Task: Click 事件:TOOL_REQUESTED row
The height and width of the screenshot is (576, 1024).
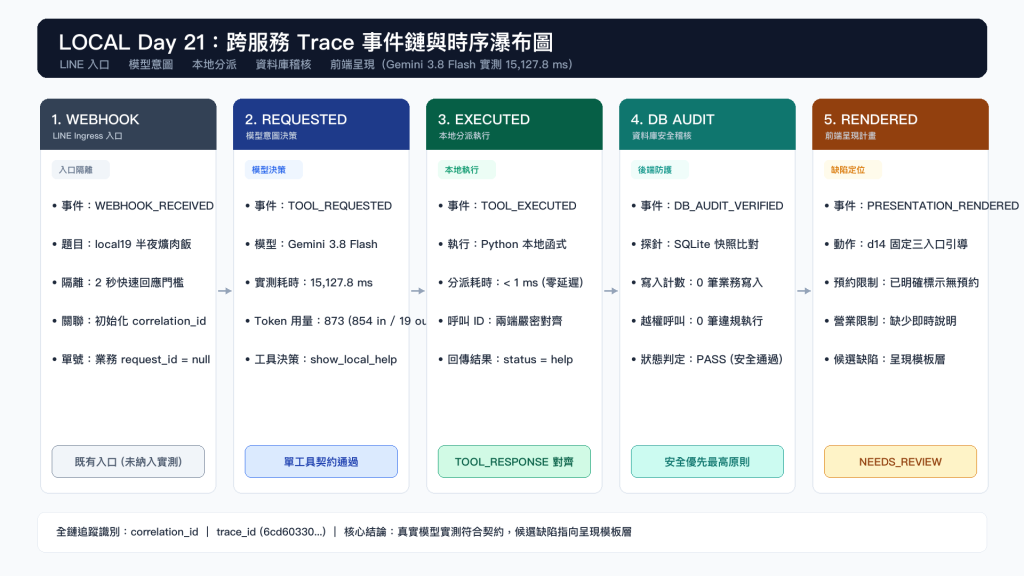Action: click(319, 206)
